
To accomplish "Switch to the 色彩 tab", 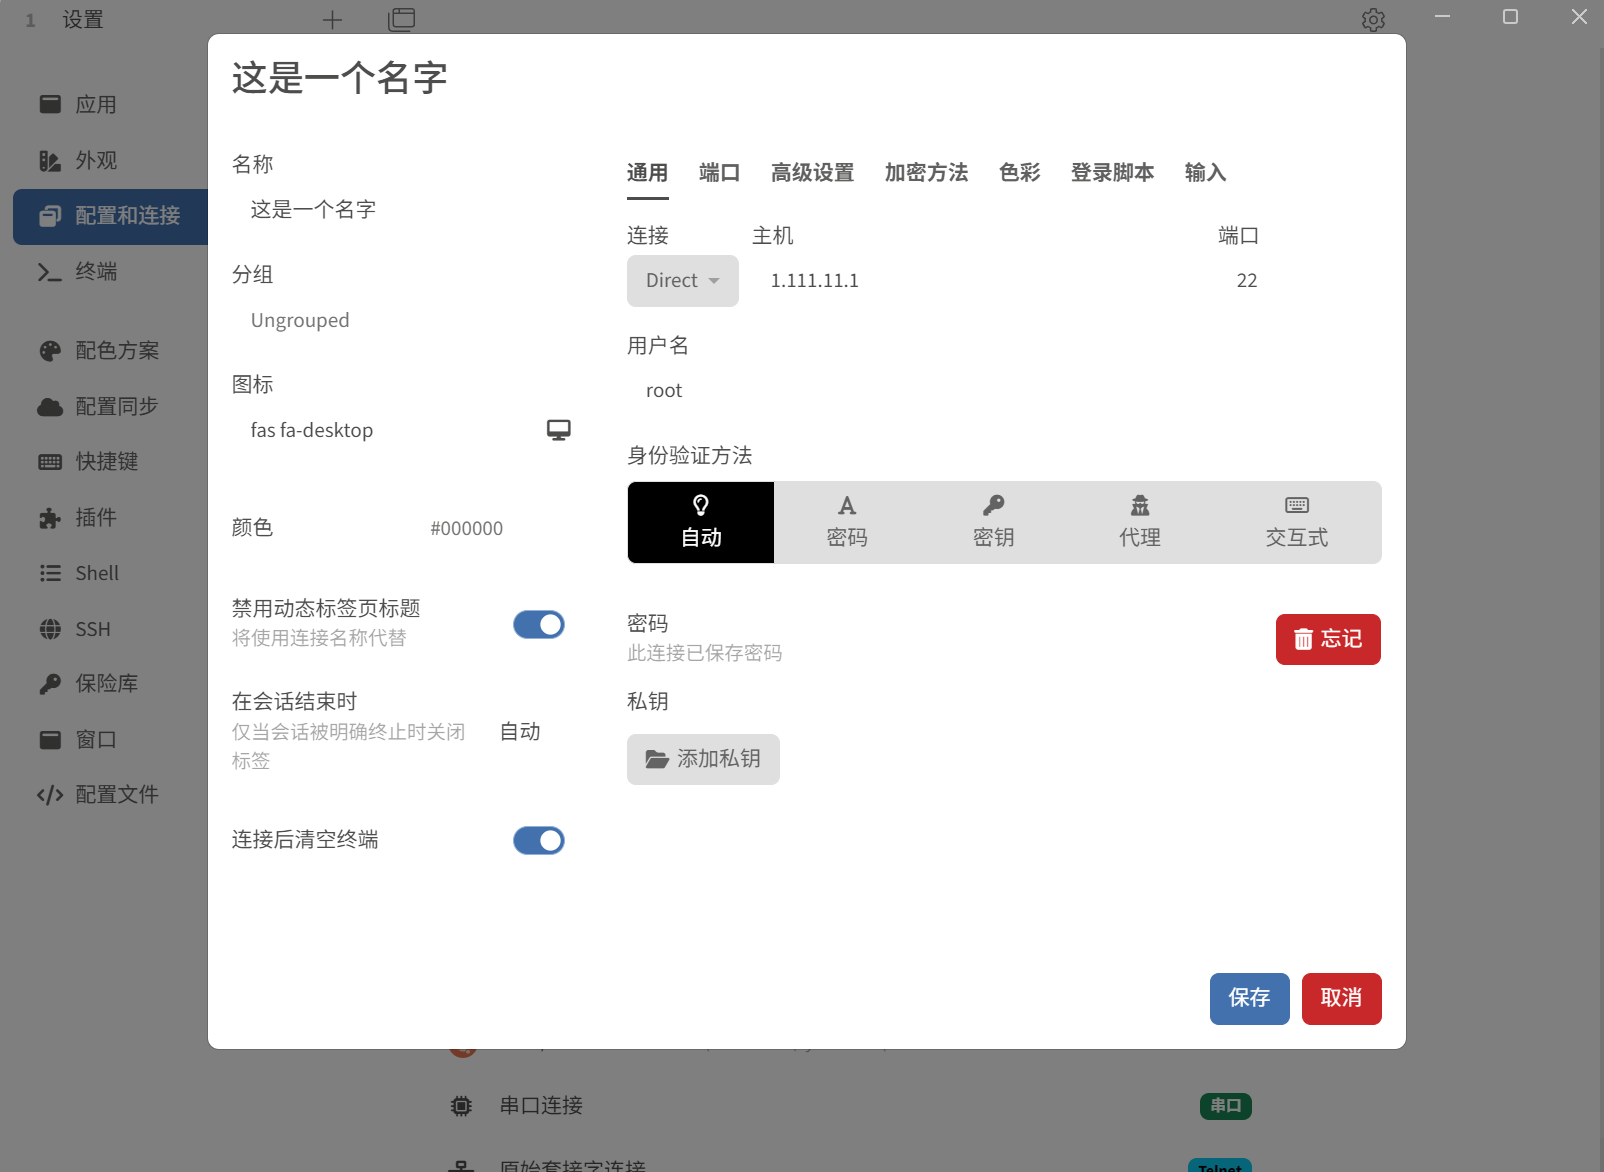I will (x=1020, y=173).
